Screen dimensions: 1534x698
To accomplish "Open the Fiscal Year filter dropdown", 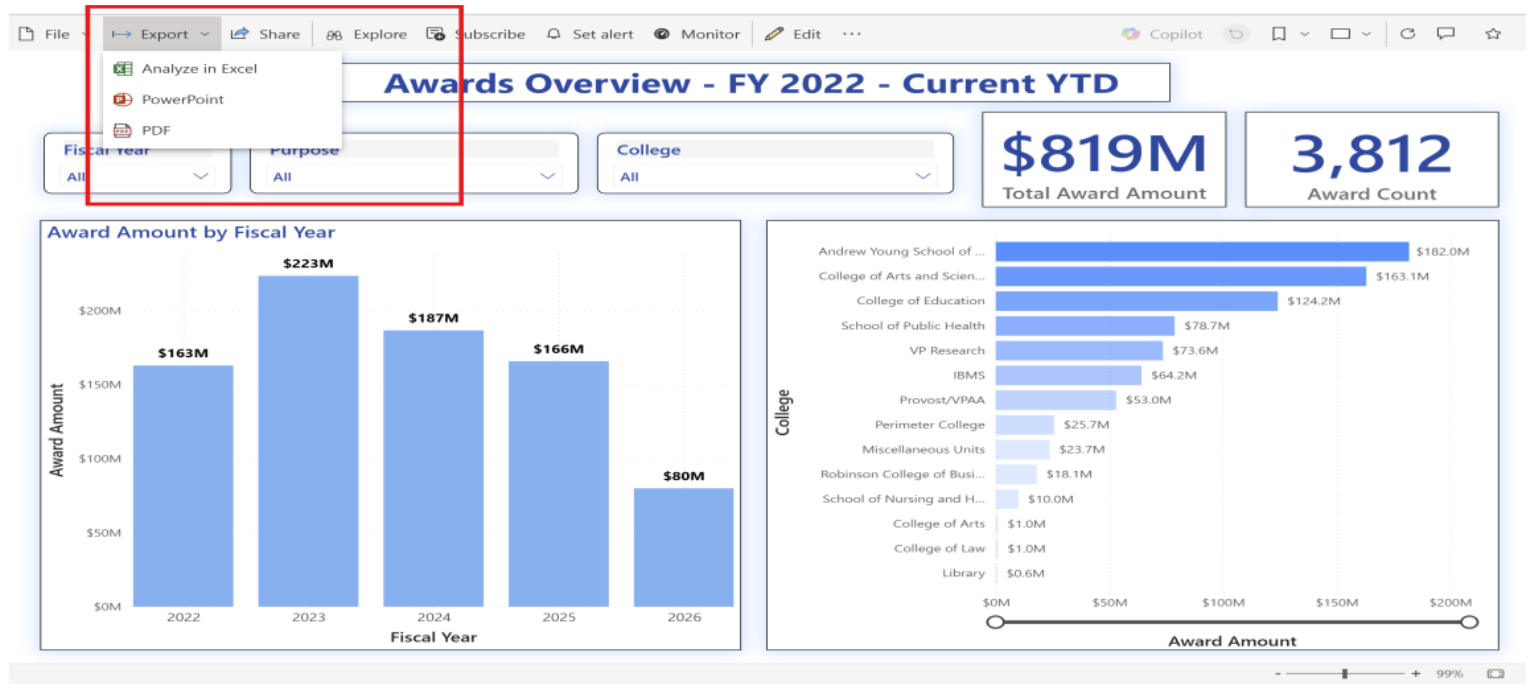I will coord(201,177).
